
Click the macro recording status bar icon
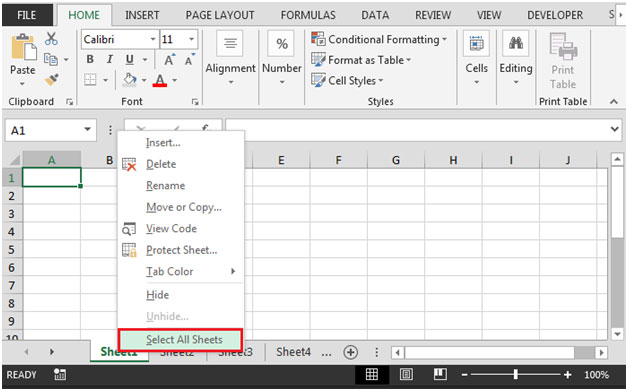coord(60,375)
